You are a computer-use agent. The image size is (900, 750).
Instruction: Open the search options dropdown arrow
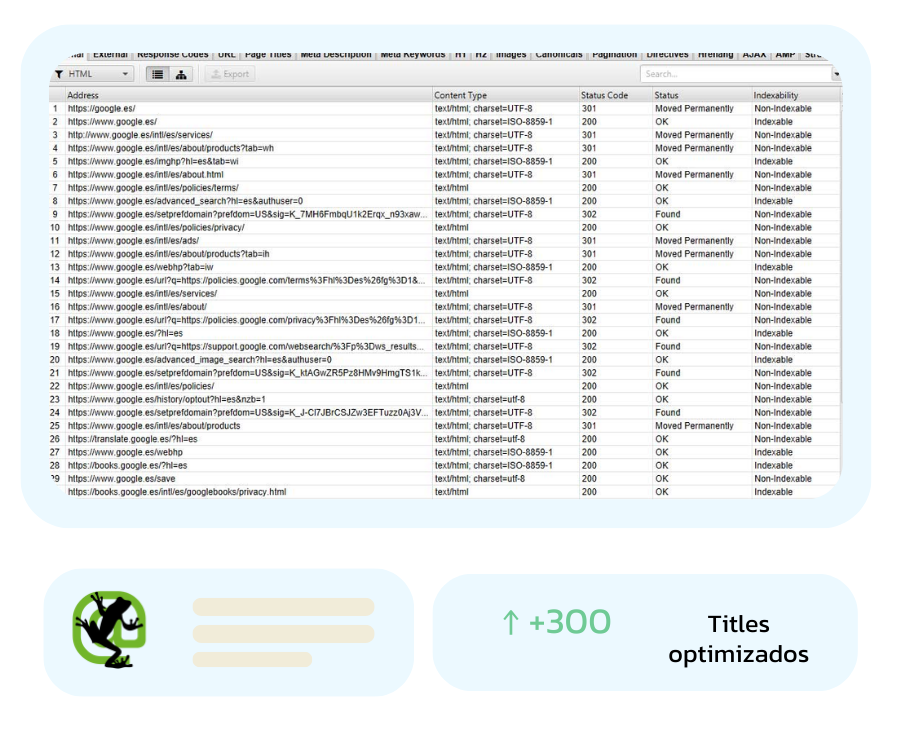coord(836,74)
